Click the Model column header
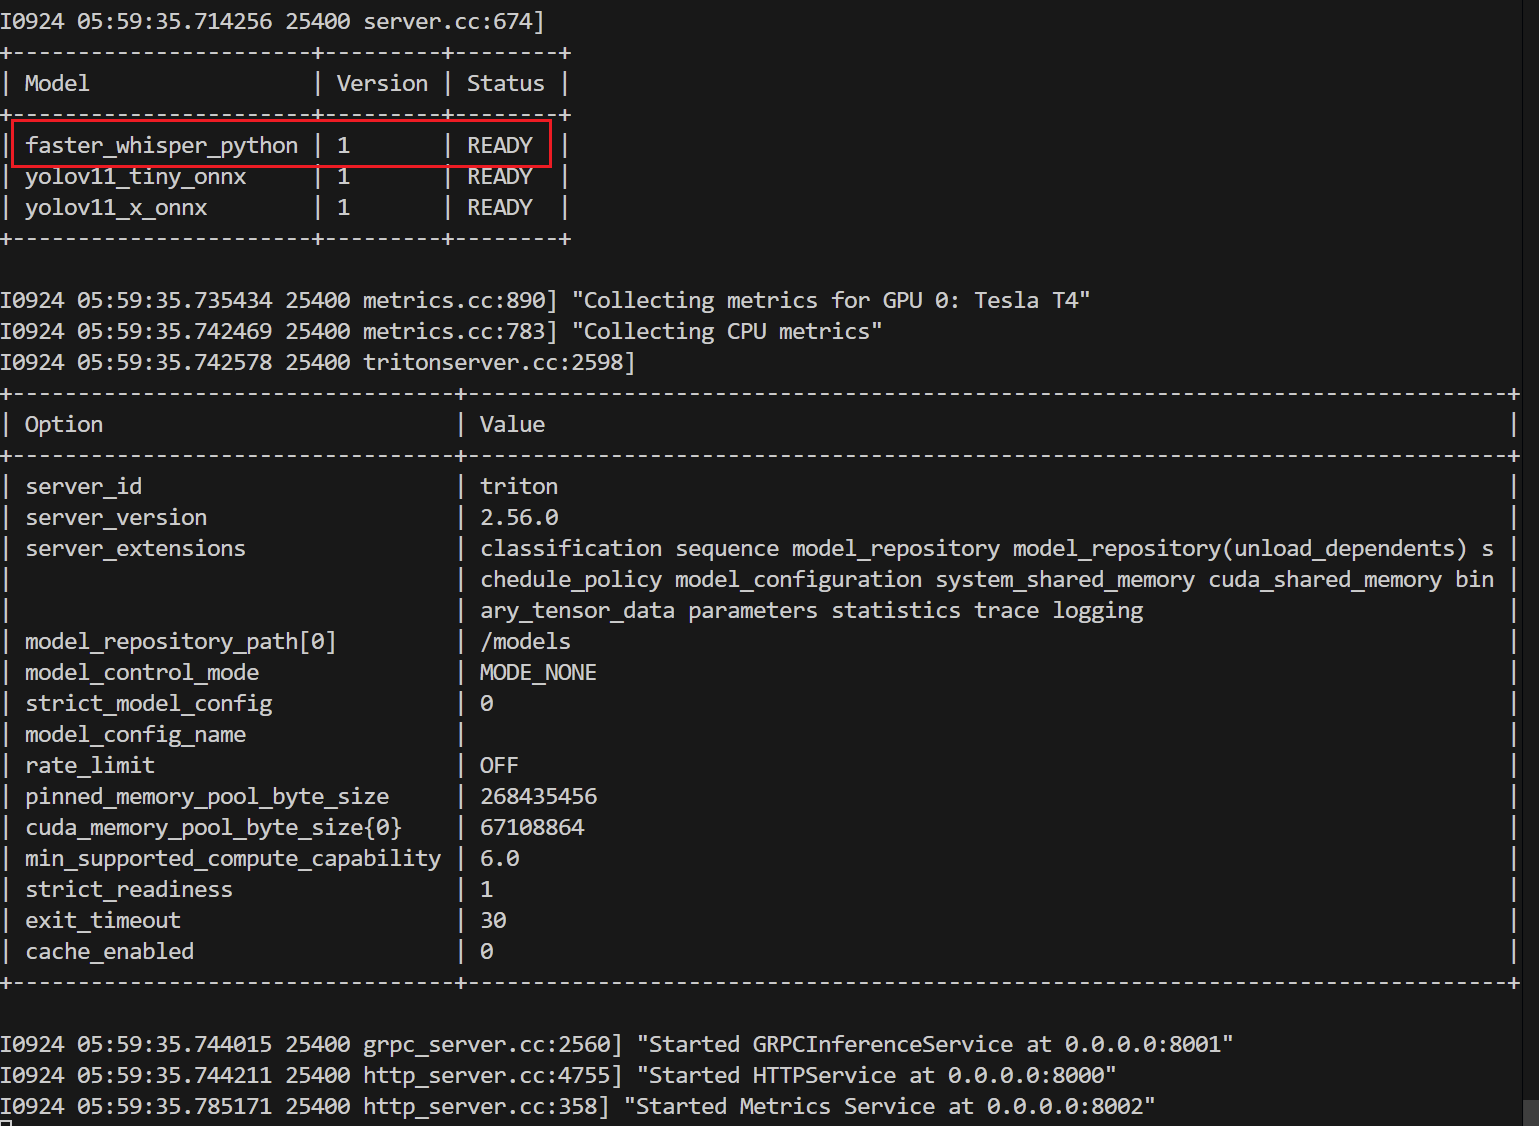 tap(57, 84)
